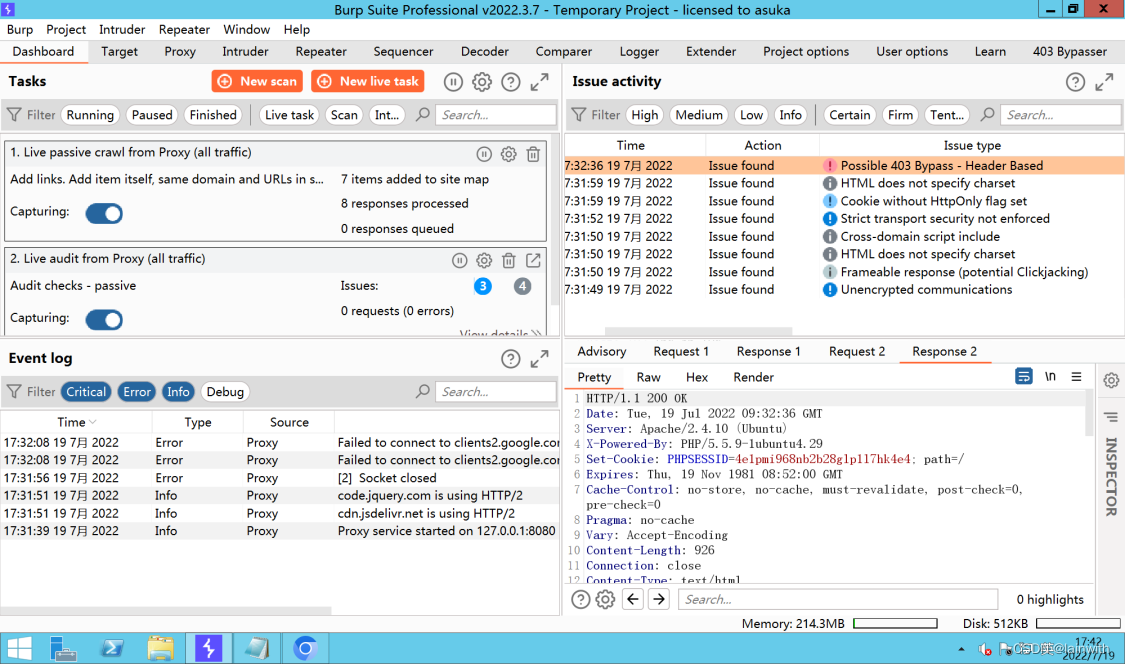Start a New scan
This screenshot has width=1125, height=664.
coord(257,81)
